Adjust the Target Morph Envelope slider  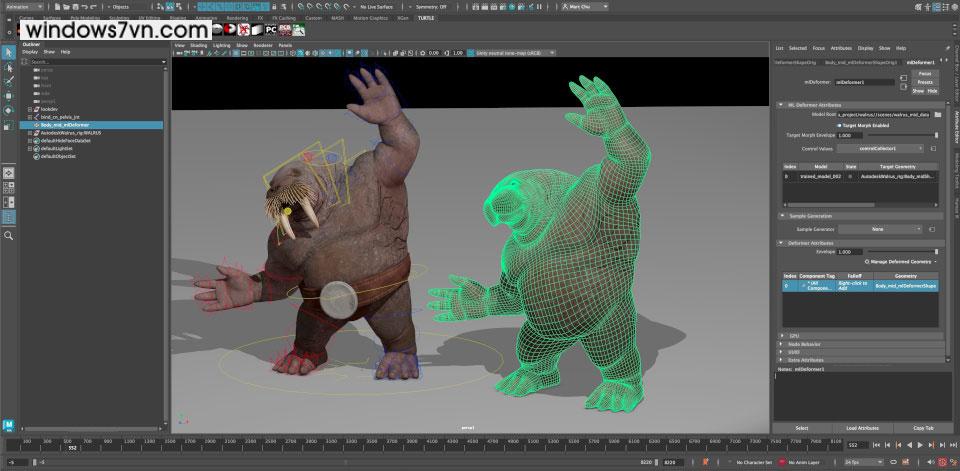coord(900,136)
